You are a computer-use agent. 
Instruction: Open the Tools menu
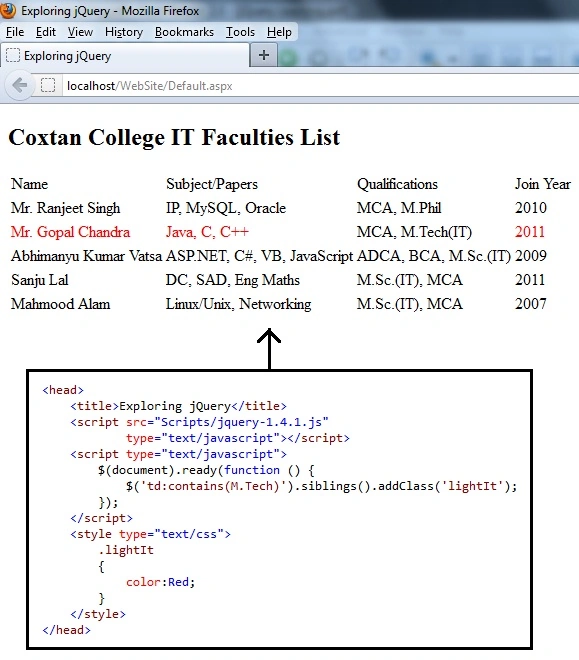pyautogui.click(x=240, y=32)
